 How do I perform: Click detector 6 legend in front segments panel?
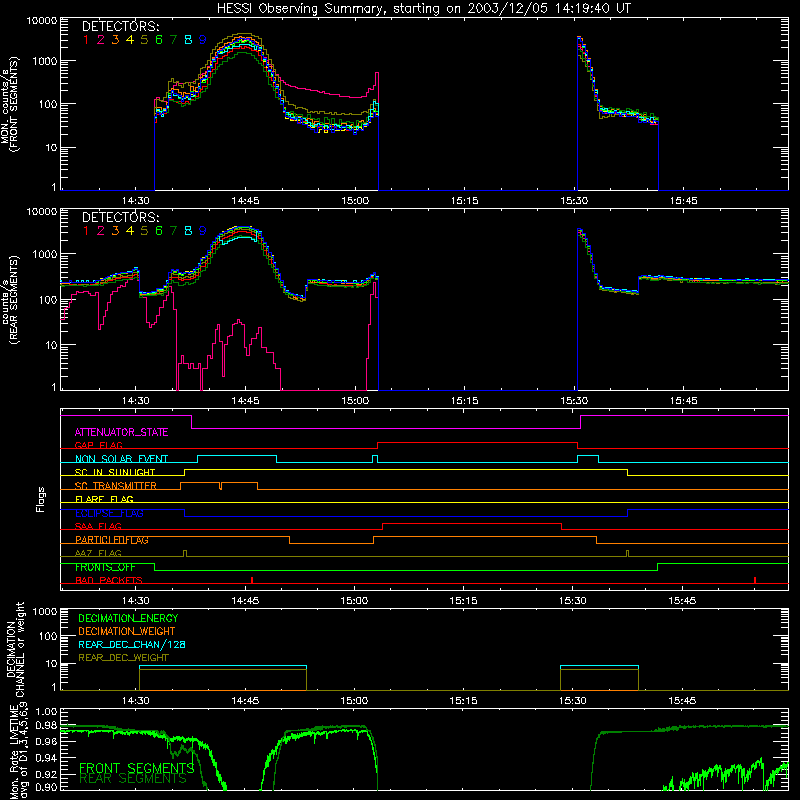pos(159,40)
